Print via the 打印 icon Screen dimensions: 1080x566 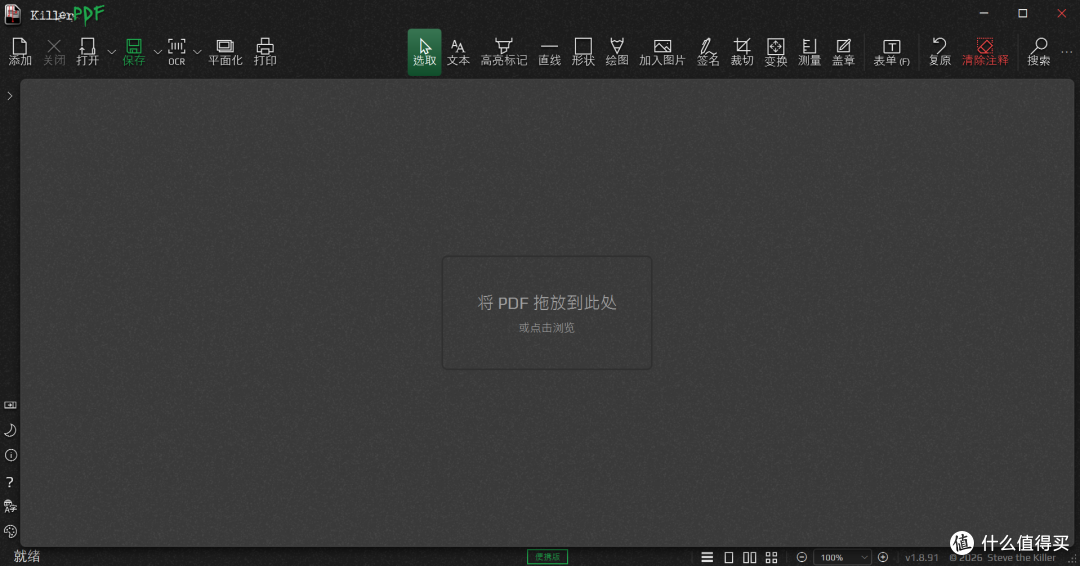(x=265, y=52)
